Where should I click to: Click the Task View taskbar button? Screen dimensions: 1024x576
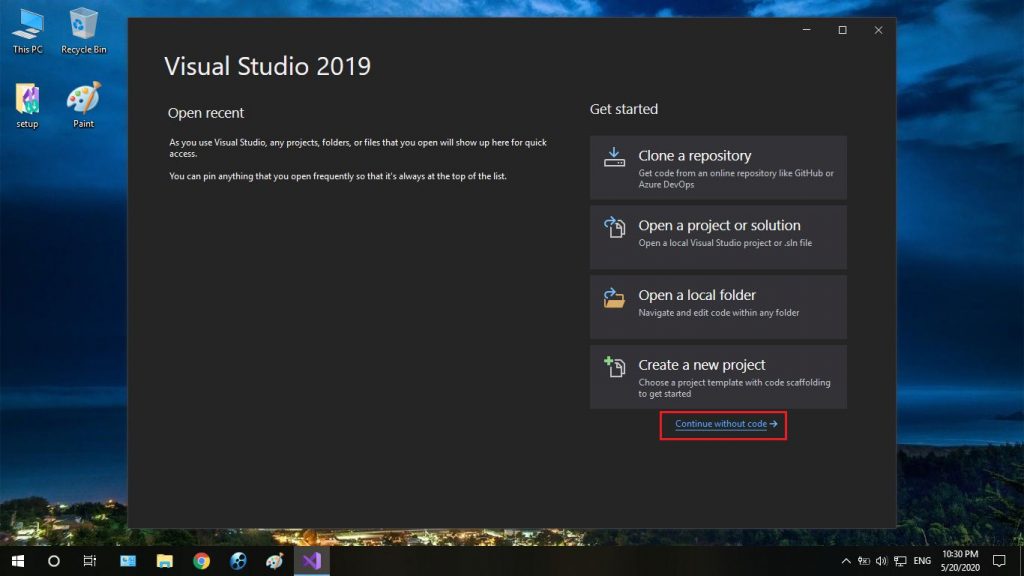point(90,561)
